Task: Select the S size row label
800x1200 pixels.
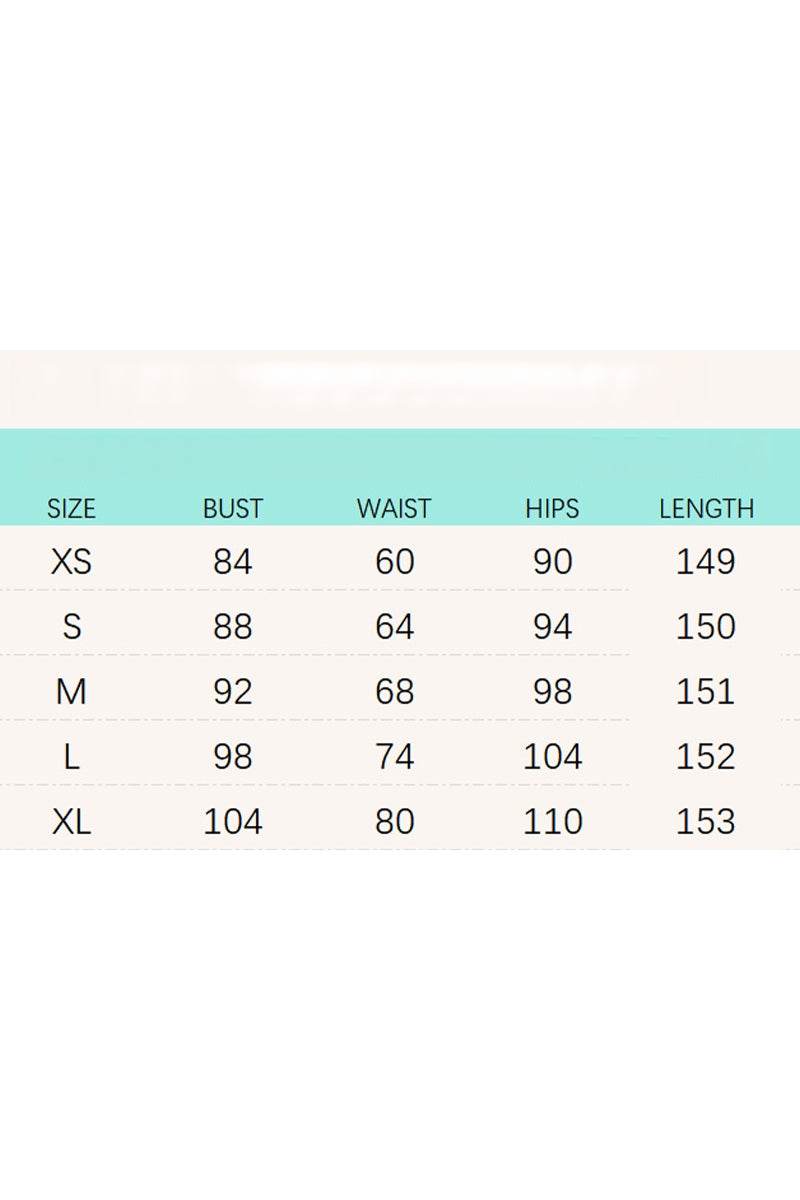Action: point(71,627)
